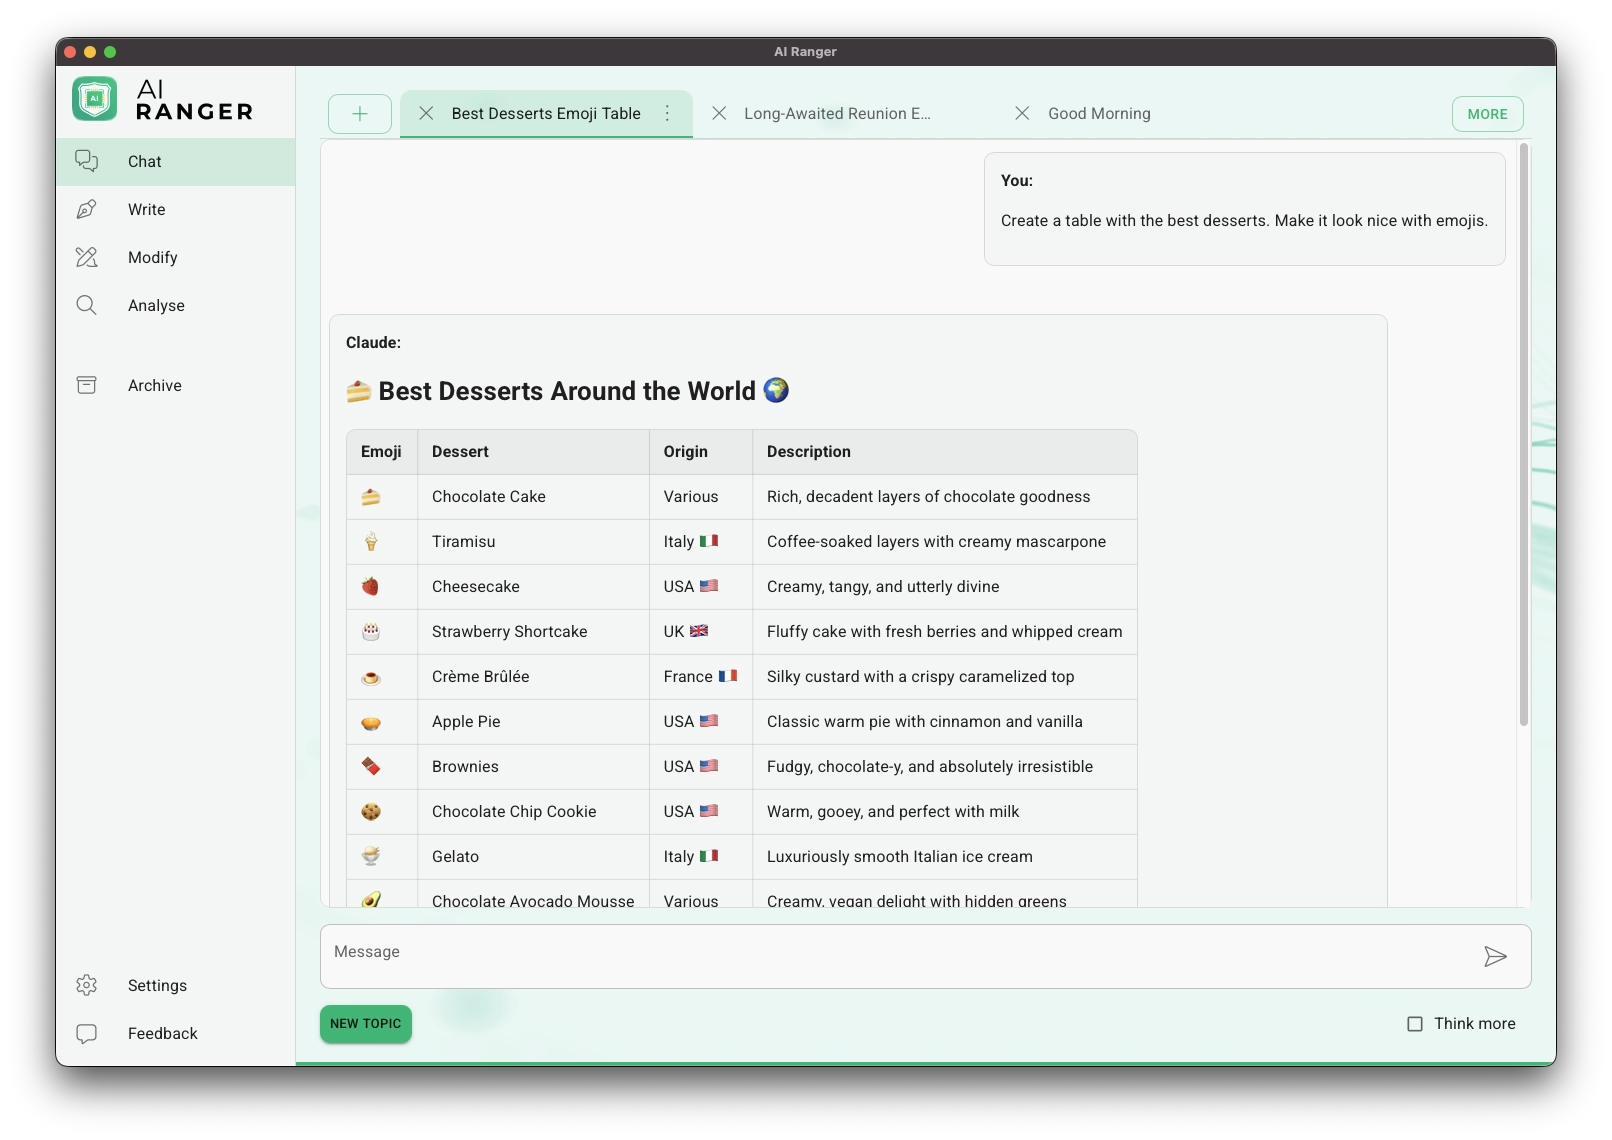Click the Modify tool icon
The height and width of the screenshot is (1140, 1612).
(x=87, y=257)
